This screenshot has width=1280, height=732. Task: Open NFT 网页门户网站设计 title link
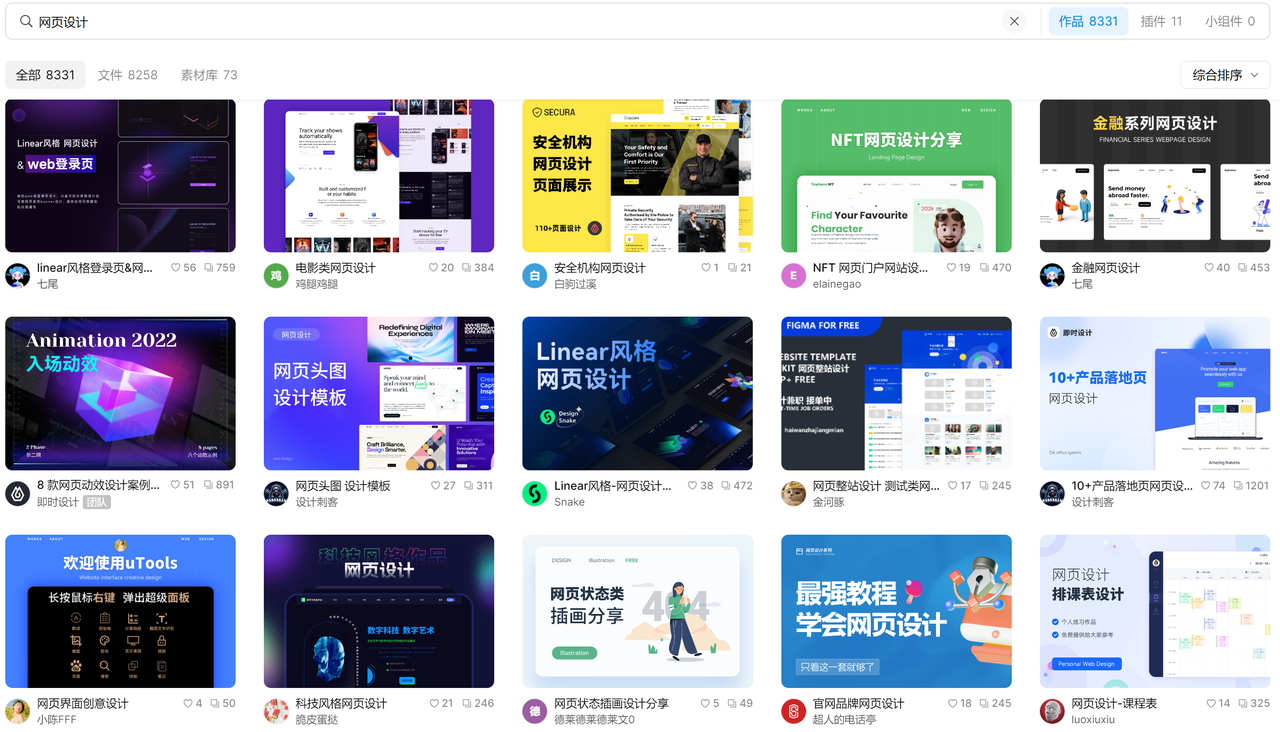pyautogui.click(x=870, y=268)
